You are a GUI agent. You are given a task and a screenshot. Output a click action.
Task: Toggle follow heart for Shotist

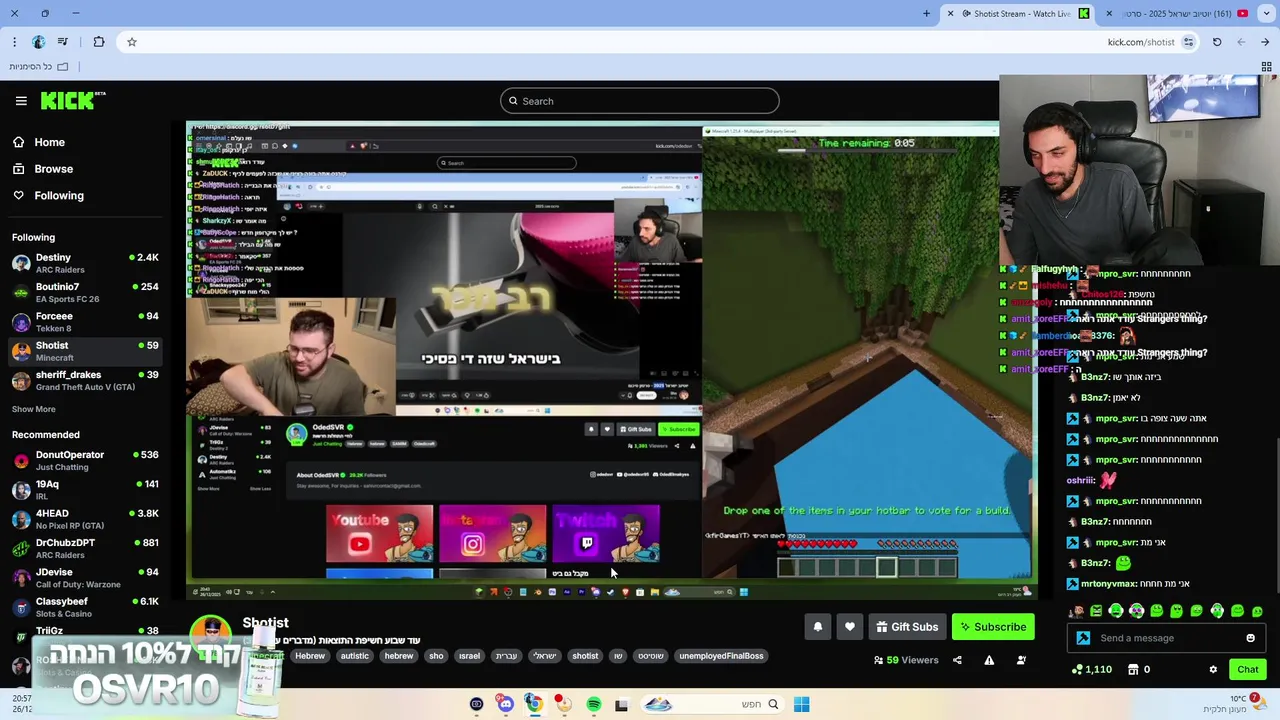click(849, 627)
